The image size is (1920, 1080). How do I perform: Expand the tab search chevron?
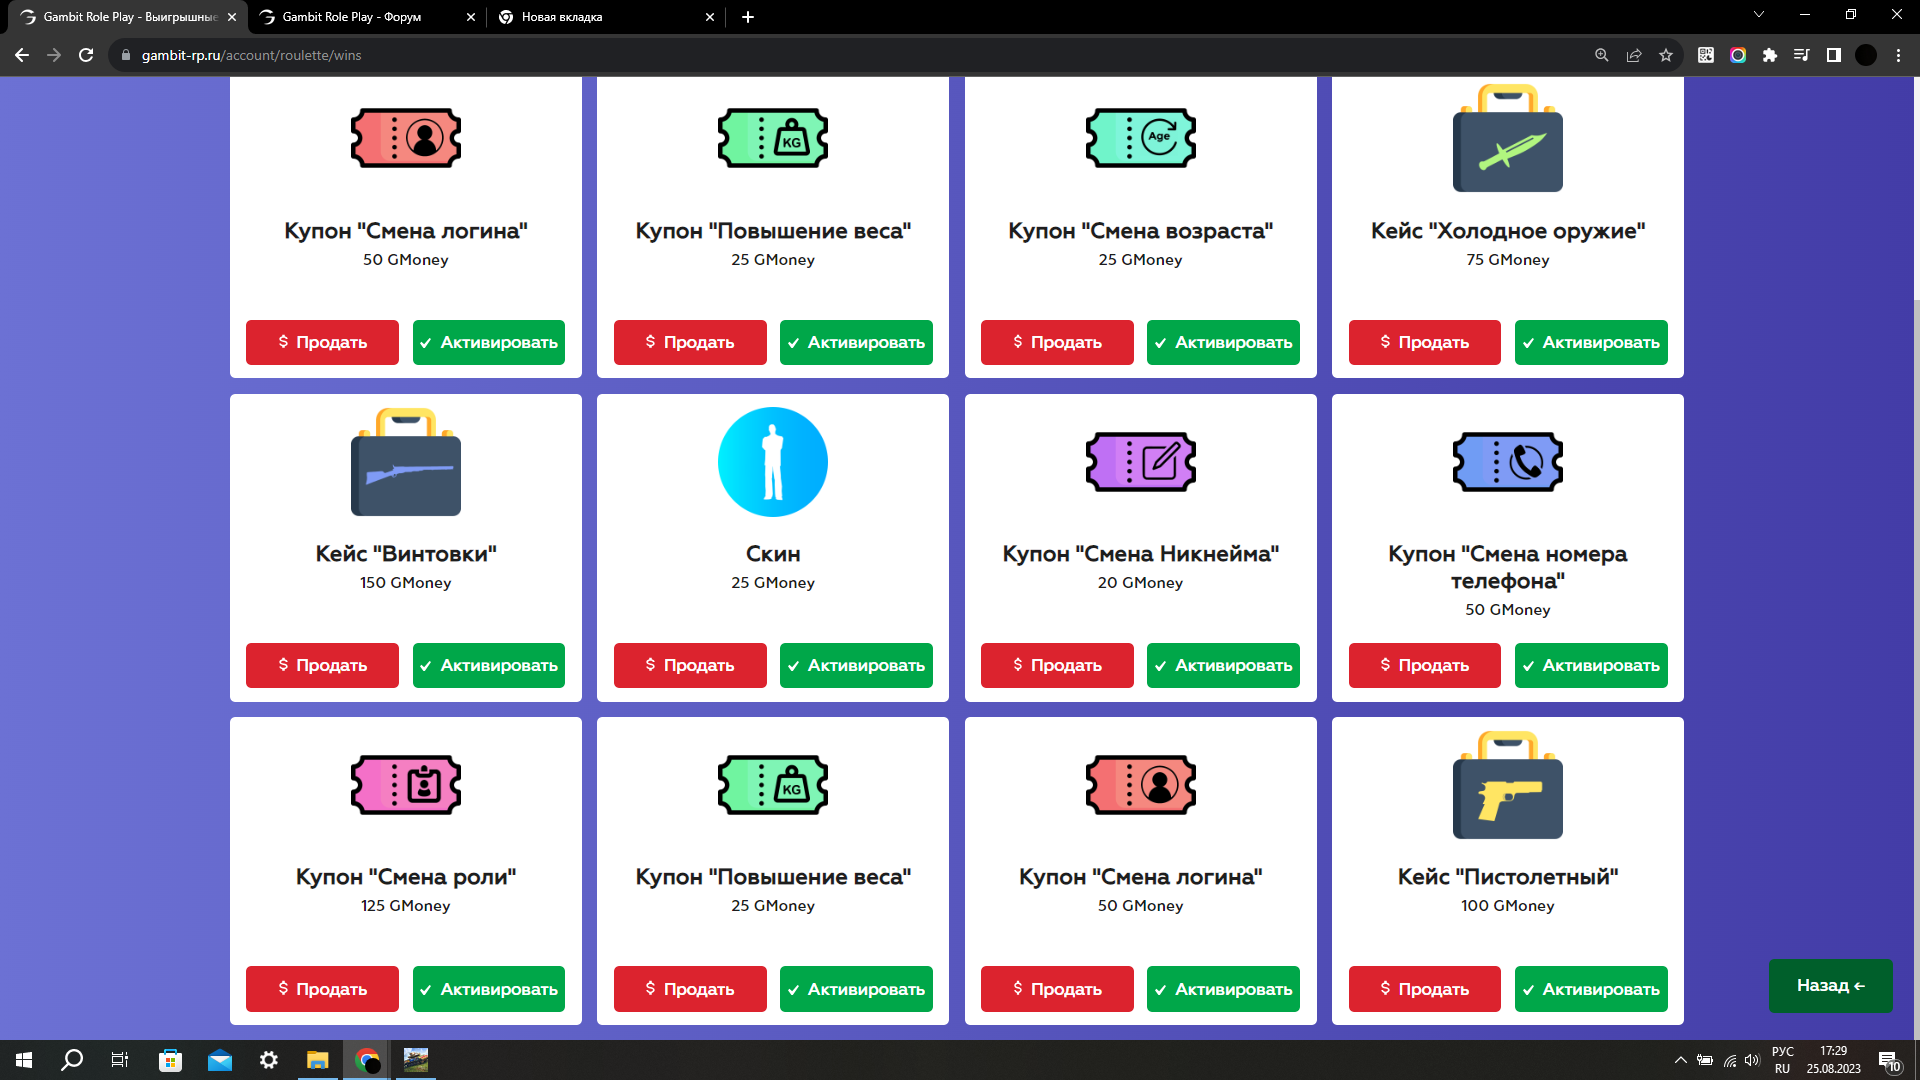click(1759, 15)
